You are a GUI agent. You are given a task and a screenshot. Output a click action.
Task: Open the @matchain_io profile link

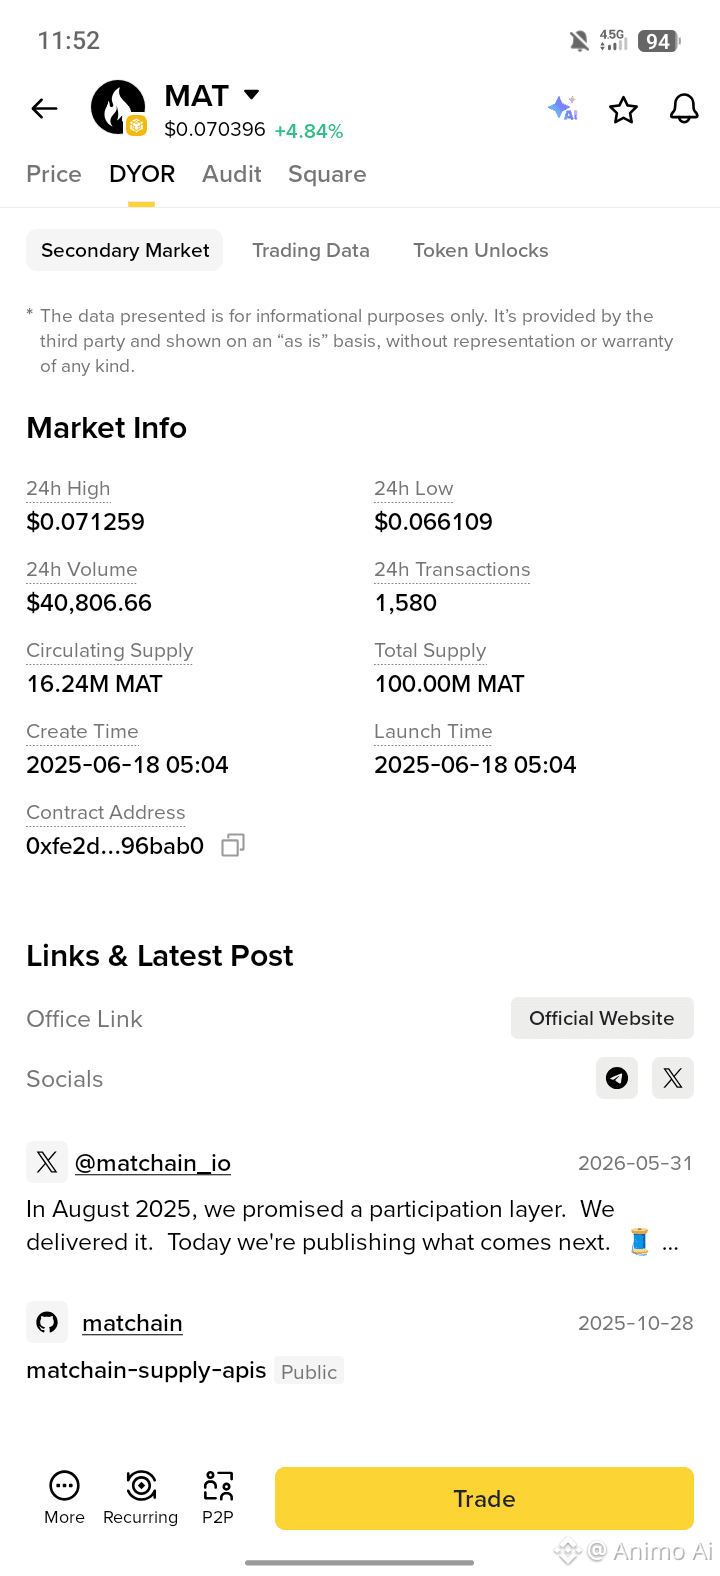coord(153,1163)
